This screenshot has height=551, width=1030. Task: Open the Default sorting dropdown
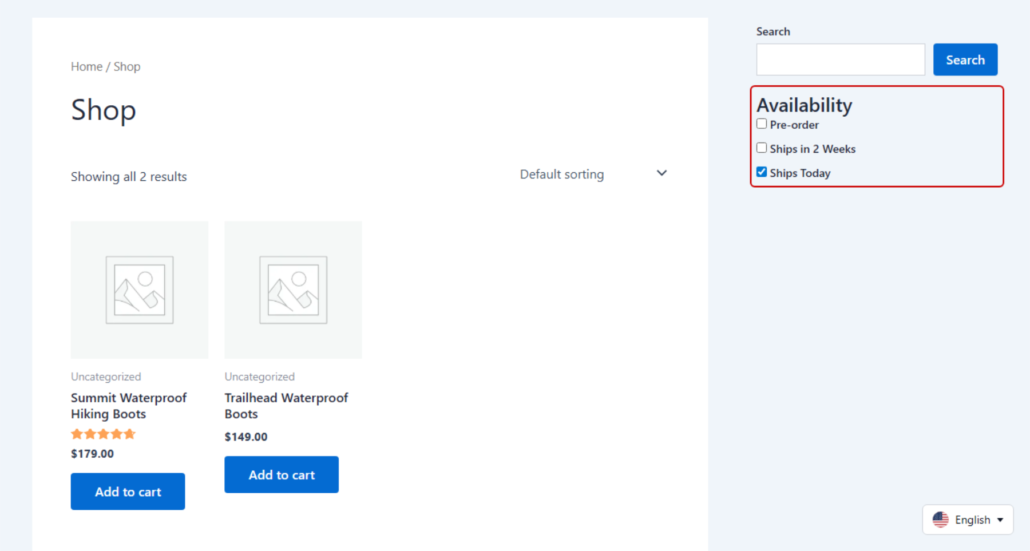(593, 174)
